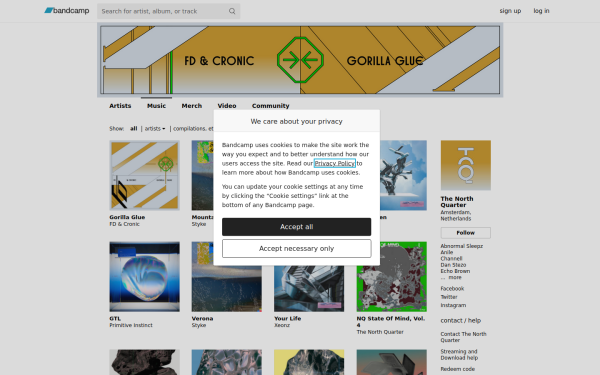This screenshot has height=375, width=600.
Task: Open the sign up link
Action: [x=510, y=11]
